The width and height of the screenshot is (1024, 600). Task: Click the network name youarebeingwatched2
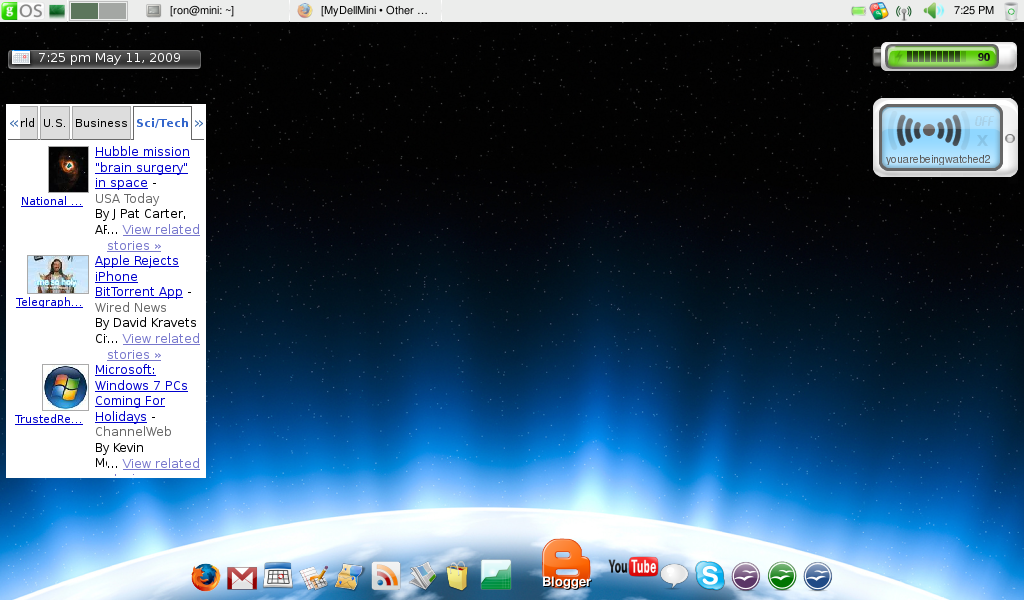(938, 159)
